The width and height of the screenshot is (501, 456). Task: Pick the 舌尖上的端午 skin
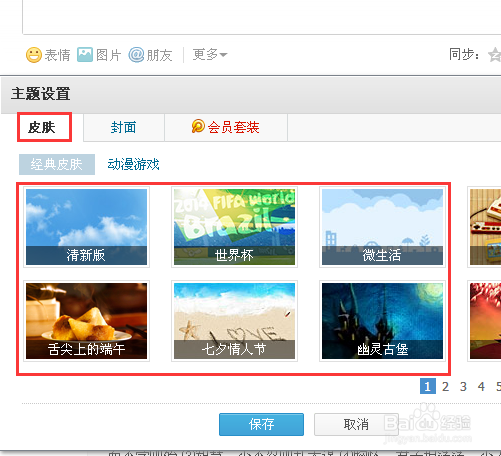point(86,321)
